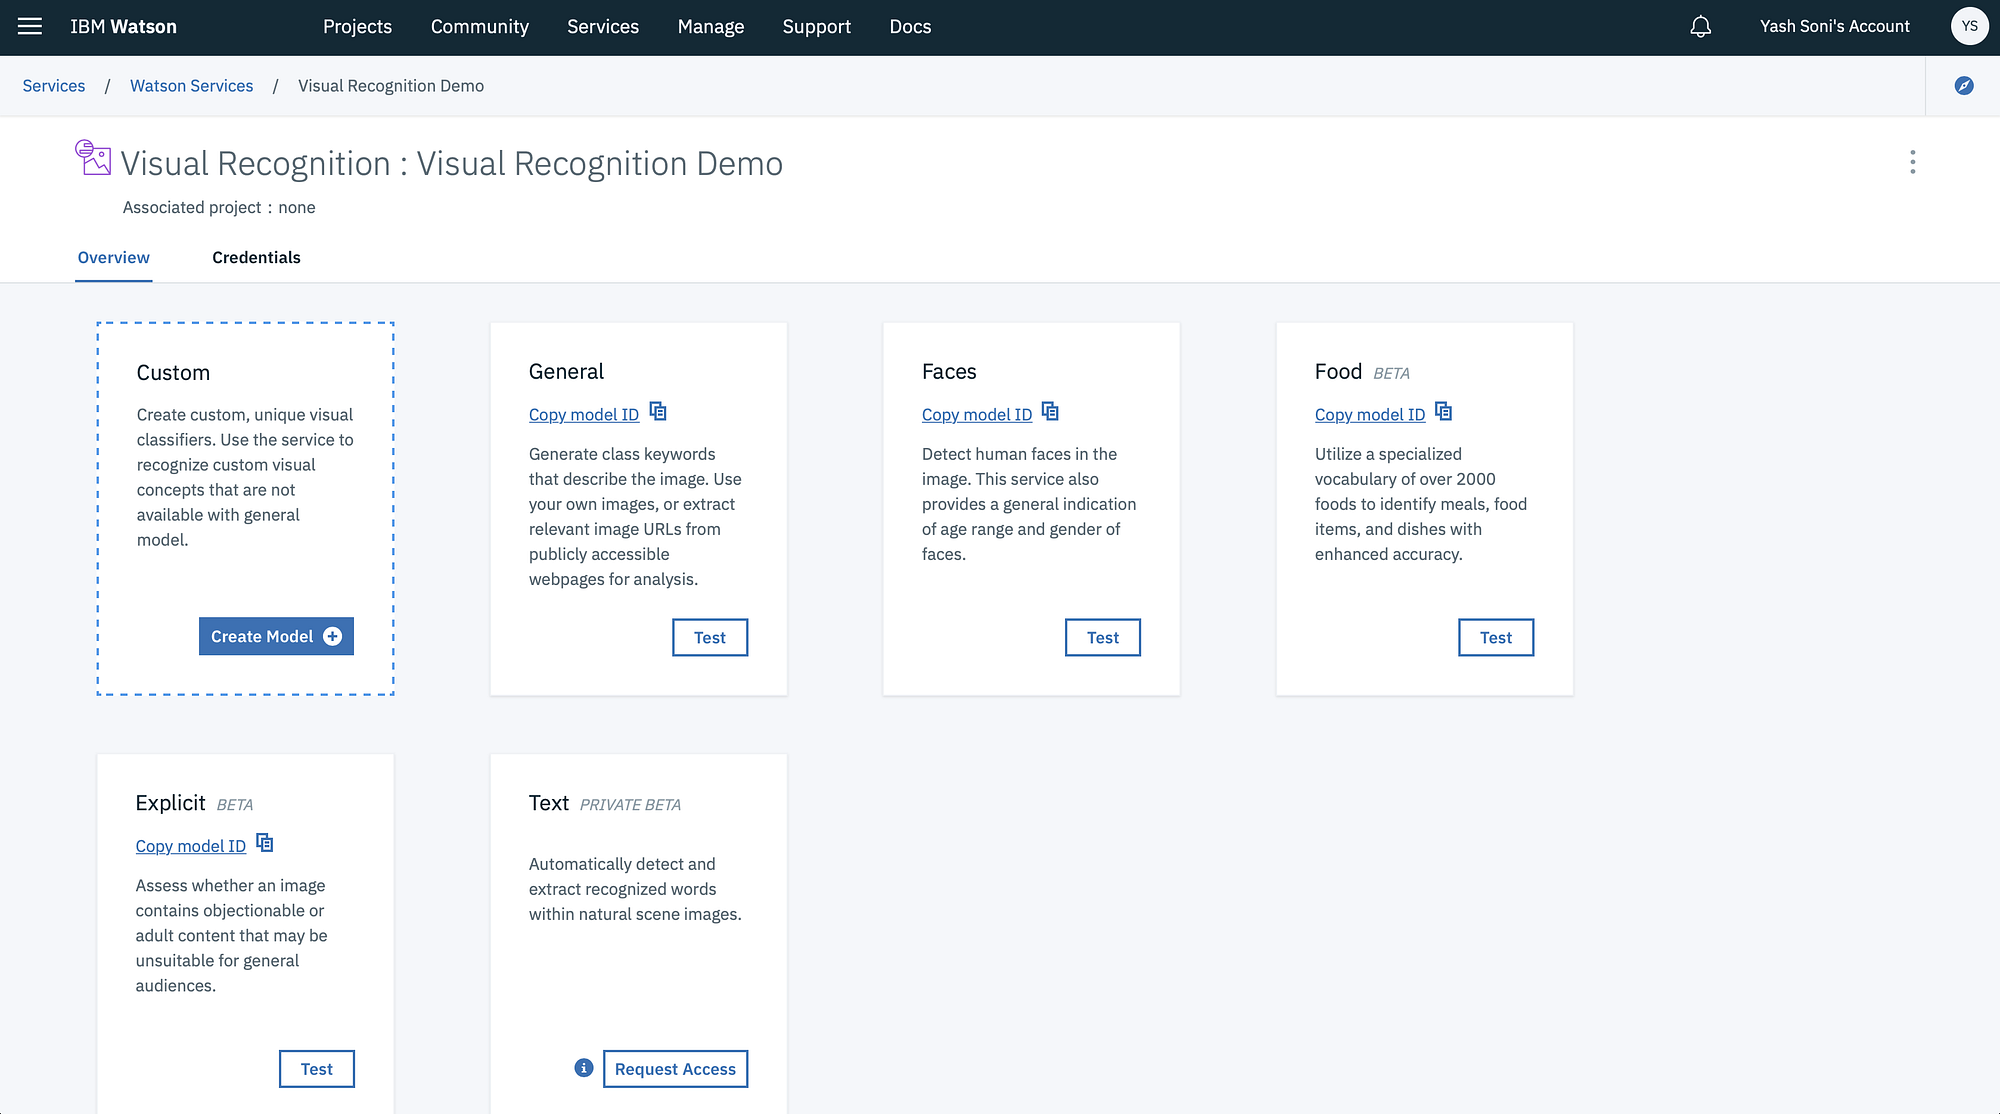Screen dimensions: 2000x1114
Task: Test the Explicit model
Action: pos(317,1069)
